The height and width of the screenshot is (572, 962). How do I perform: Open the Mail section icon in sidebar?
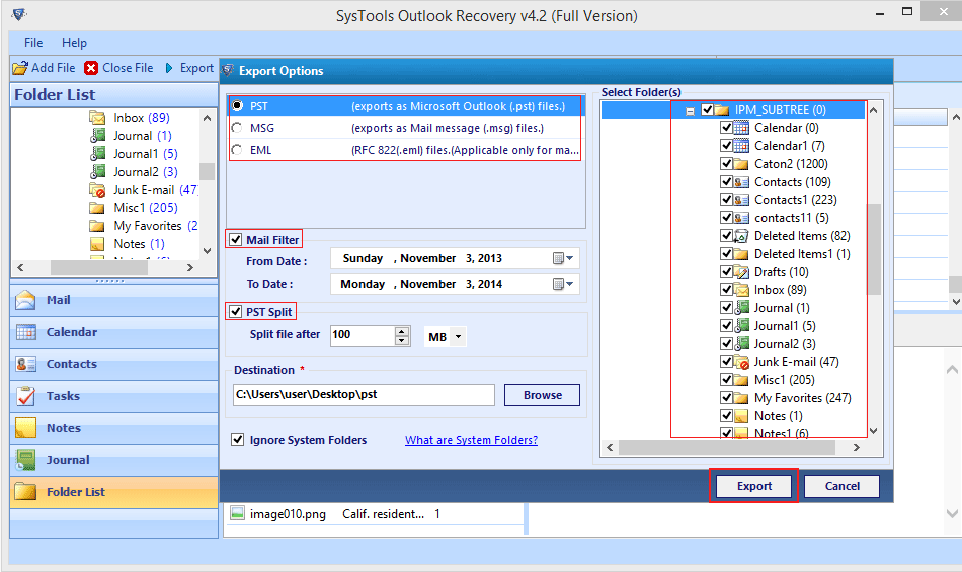click(x=27, y=300)
